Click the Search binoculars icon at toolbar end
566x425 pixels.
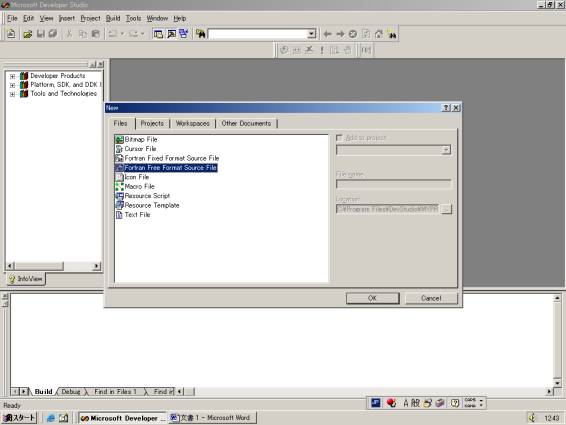click(392, 34)
